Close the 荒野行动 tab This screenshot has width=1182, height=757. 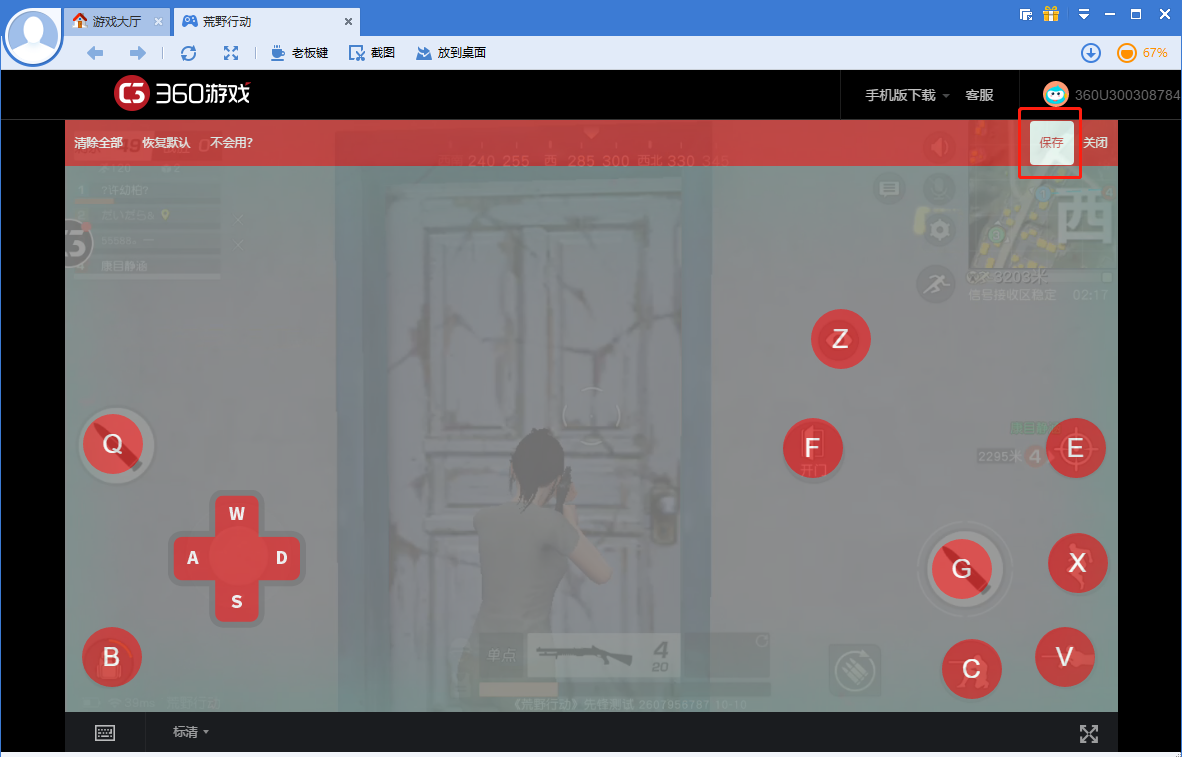348,22
